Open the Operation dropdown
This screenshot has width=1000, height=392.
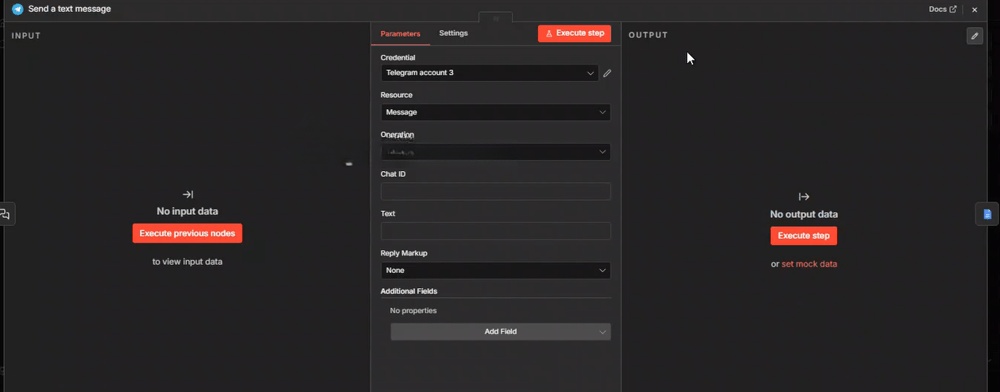496,152
